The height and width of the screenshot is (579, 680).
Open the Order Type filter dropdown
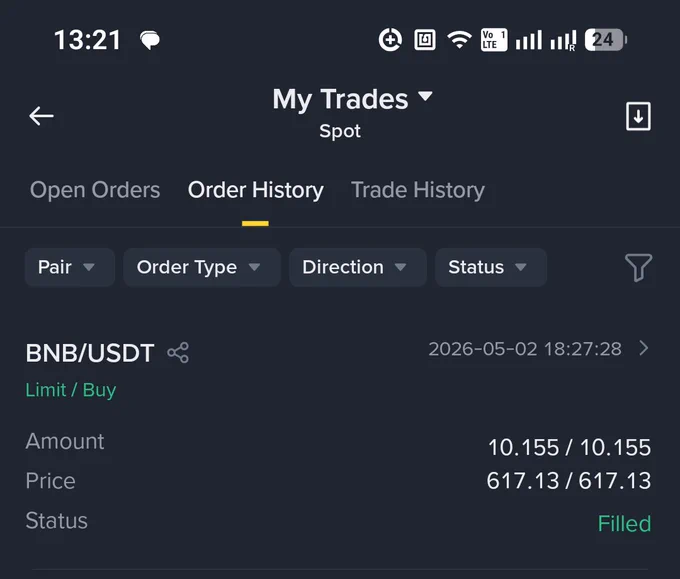point(202,267)
